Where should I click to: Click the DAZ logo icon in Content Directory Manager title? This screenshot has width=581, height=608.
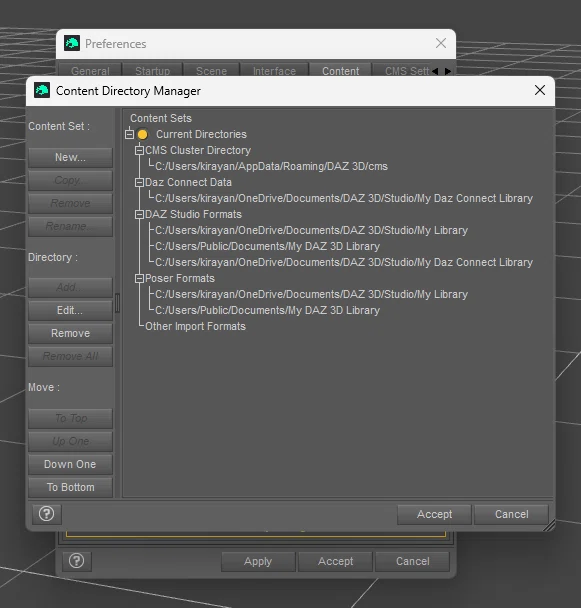coord(42,90)
